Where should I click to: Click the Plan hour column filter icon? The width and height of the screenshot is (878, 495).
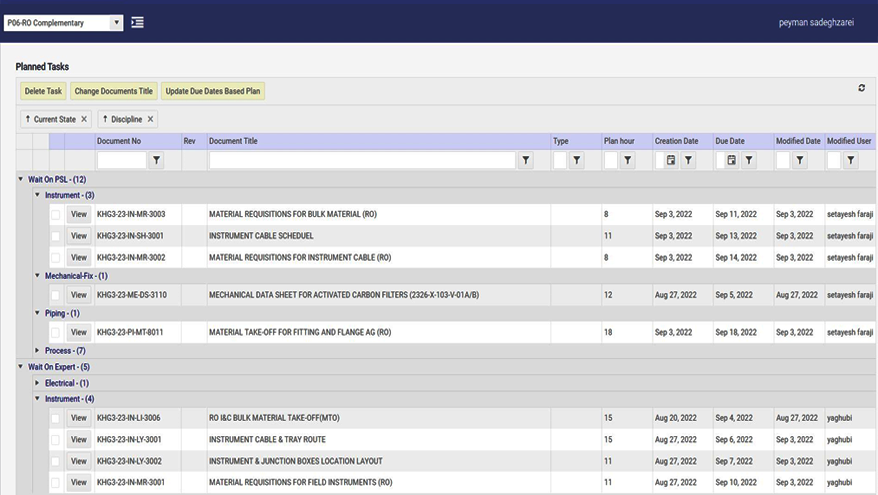(x=627, y=160)
